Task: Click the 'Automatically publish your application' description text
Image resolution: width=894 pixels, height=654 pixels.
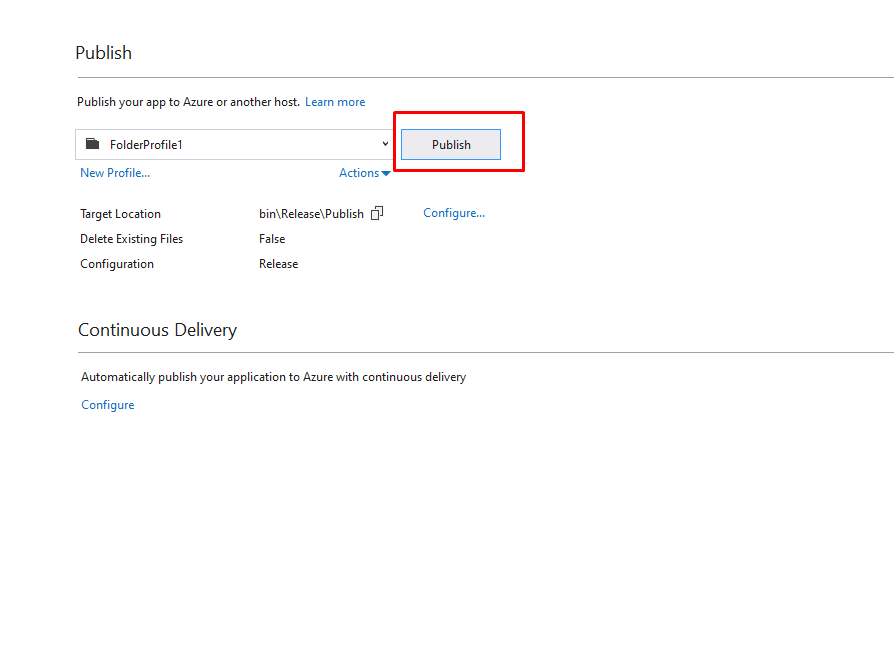Action: click(273, 377)
